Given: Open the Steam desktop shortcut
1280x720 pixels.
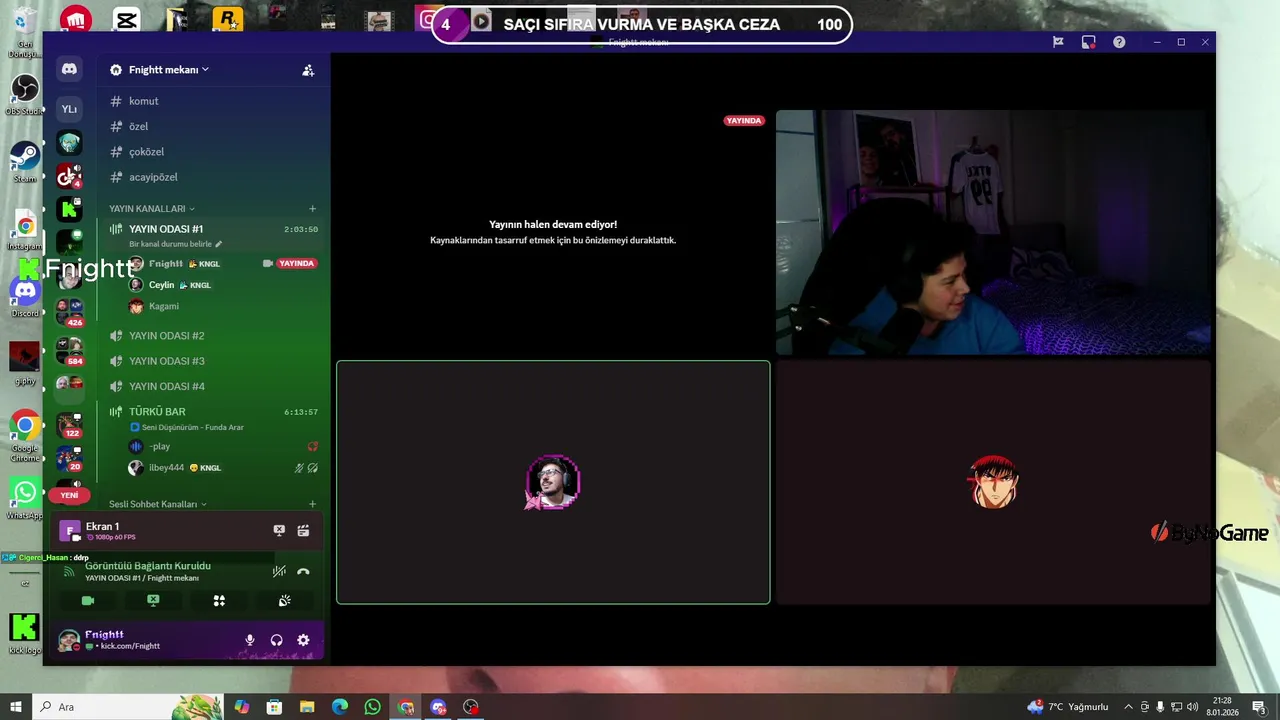Looking at the screenshot, I should (24, 162).
